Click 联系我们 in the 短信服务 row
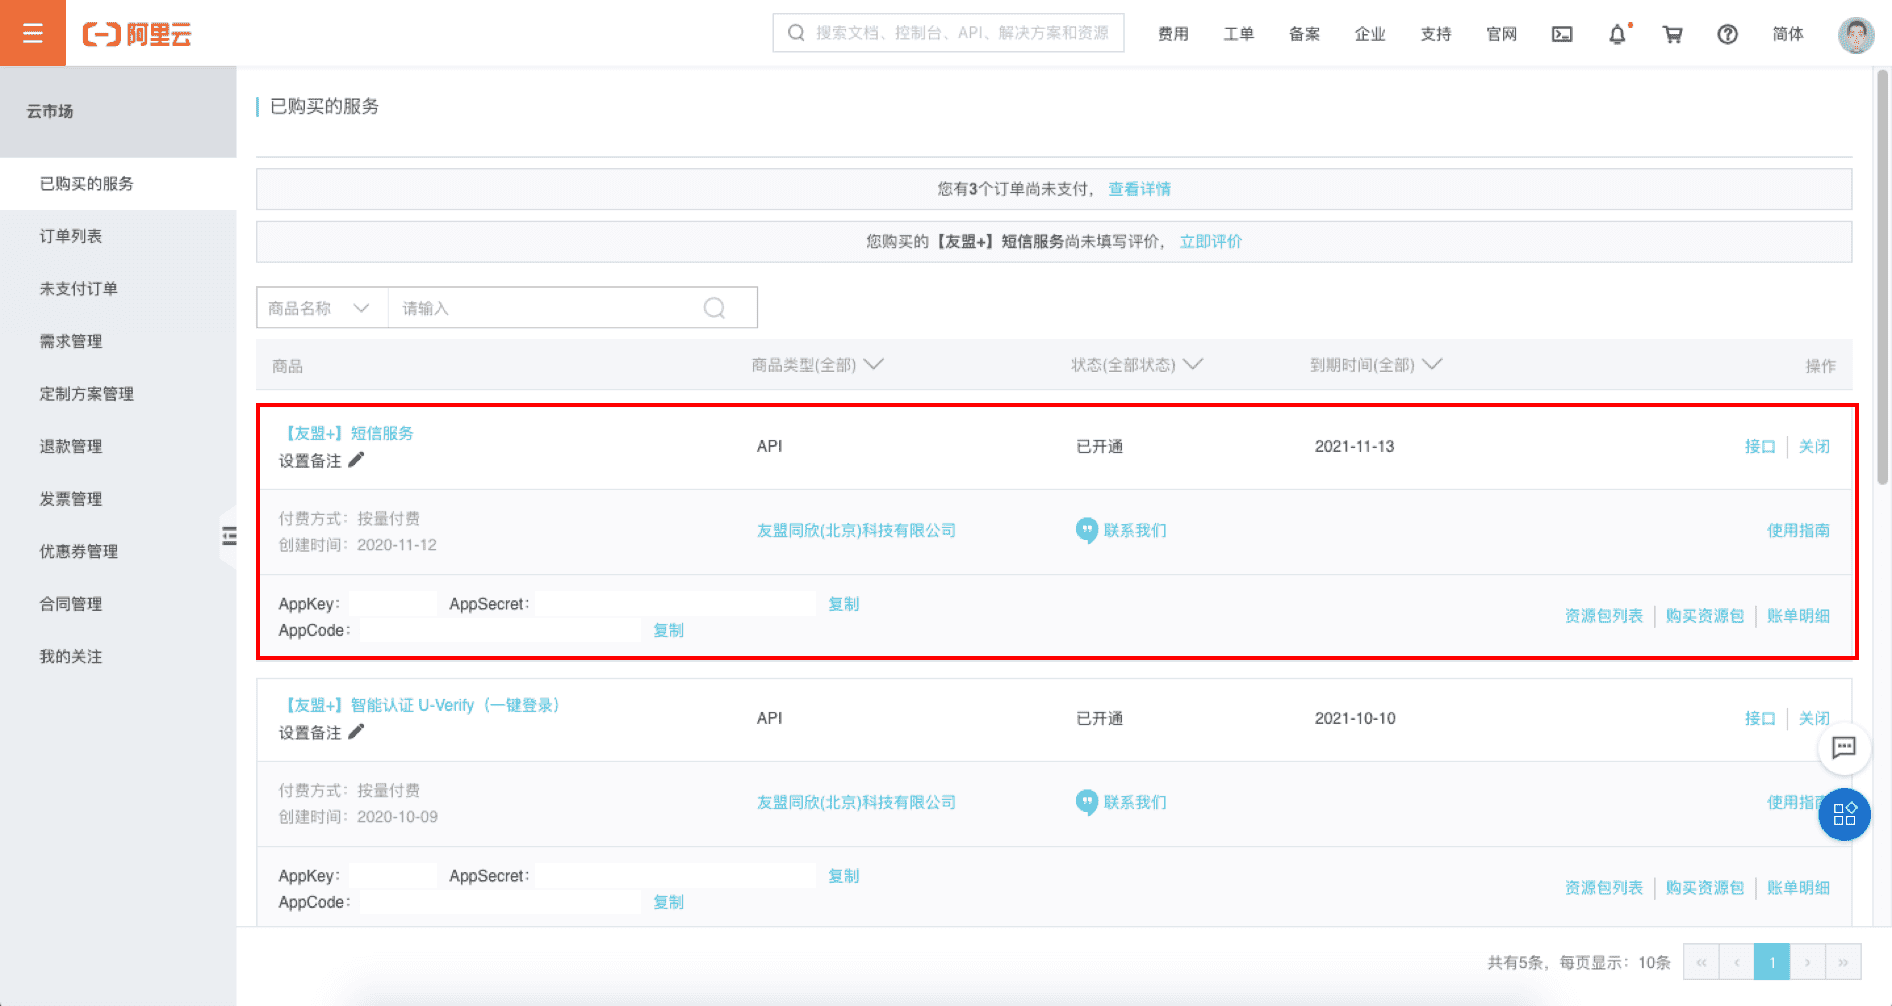The width and height of the screenshot is (1892, 1006). [x=1121, y=530]
